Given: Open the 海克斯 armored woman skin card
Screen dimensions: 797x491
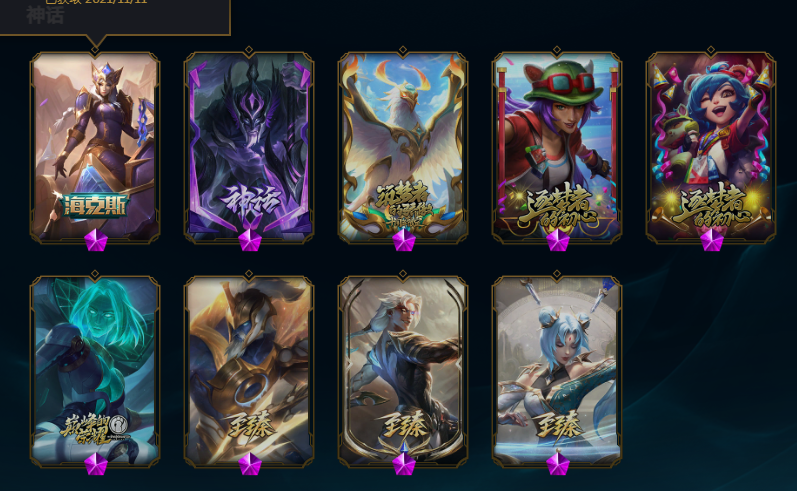Looking at the screenshot, I should 95,147.
